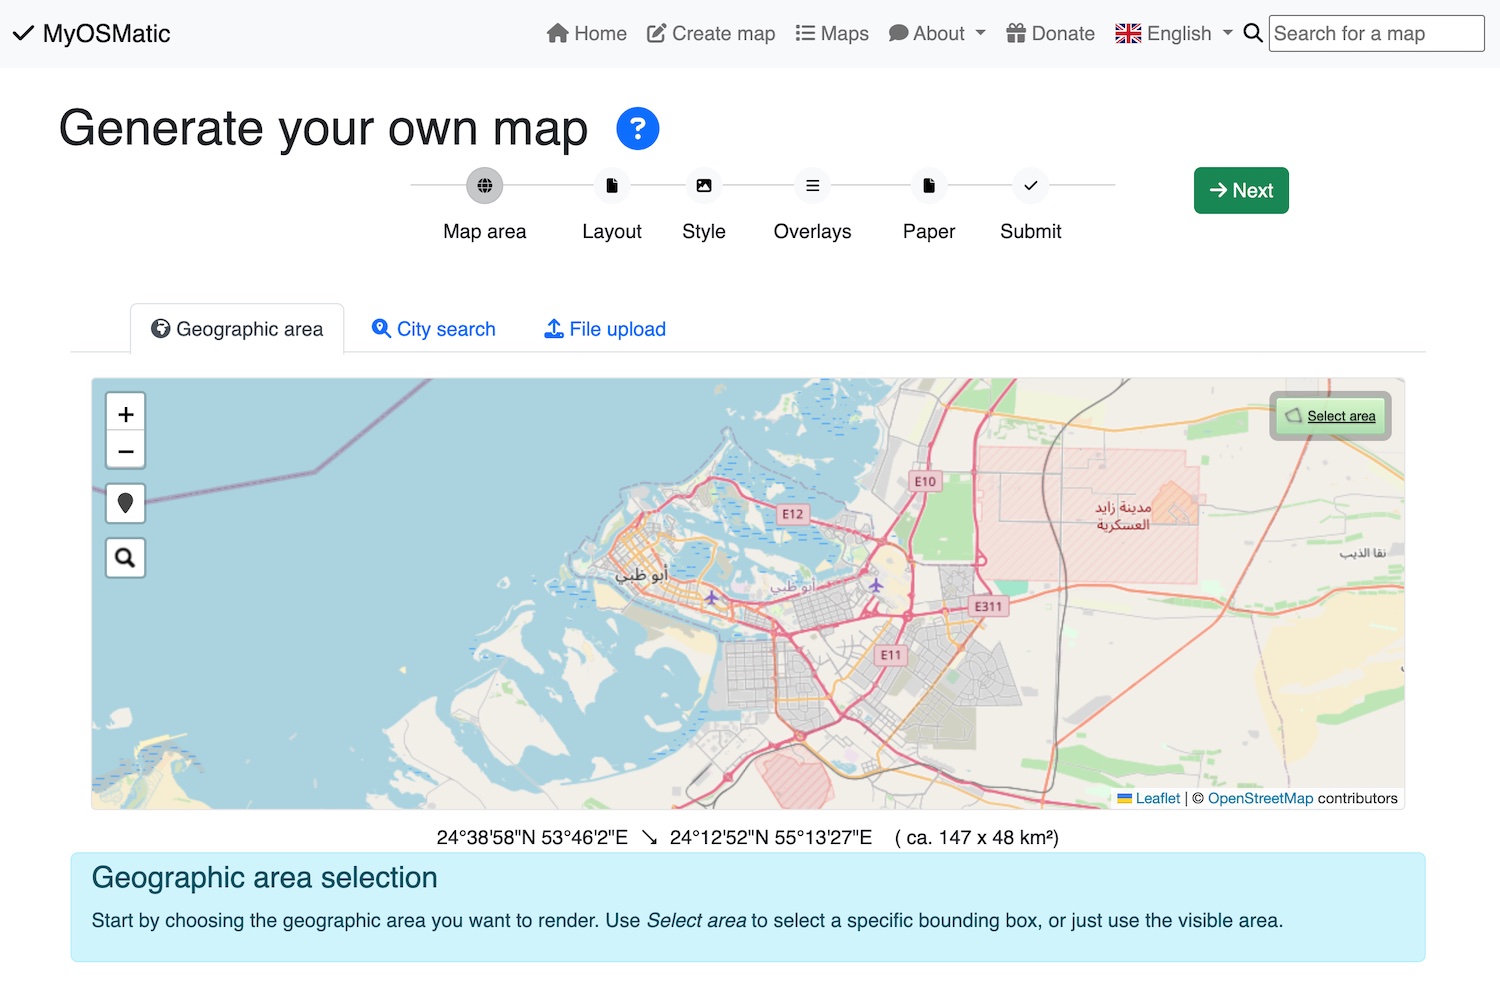Click the globe icon for the Map area step
This screenshot has width=1500, height=992.
click(484, 185)
